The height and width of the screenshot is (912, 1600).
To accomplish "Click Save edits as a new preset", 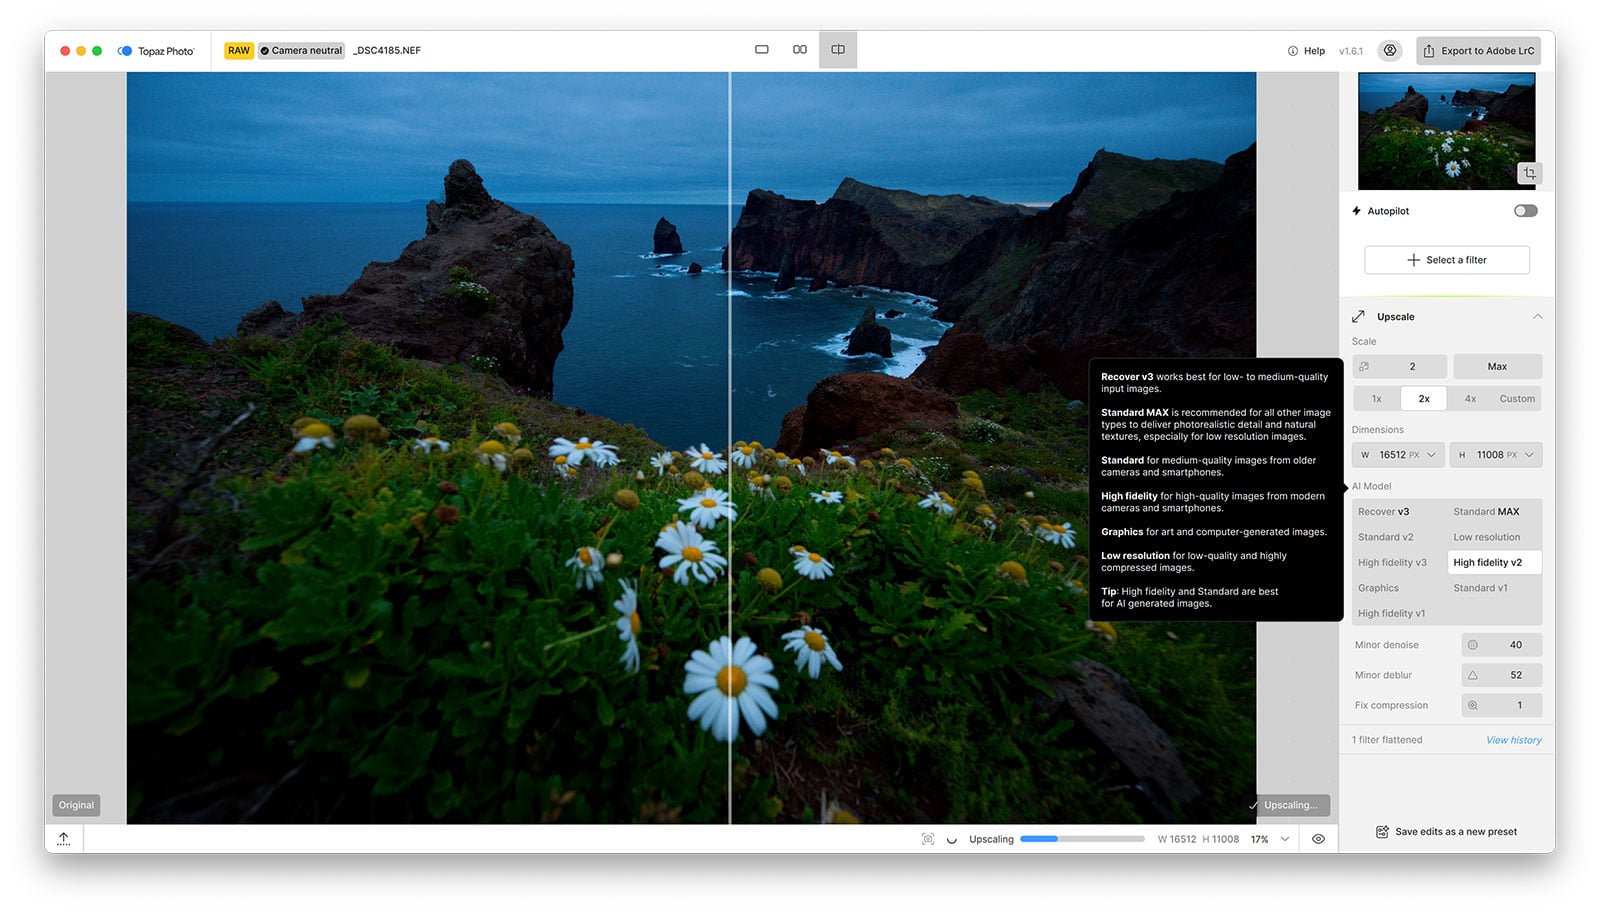I will 1447,832.
